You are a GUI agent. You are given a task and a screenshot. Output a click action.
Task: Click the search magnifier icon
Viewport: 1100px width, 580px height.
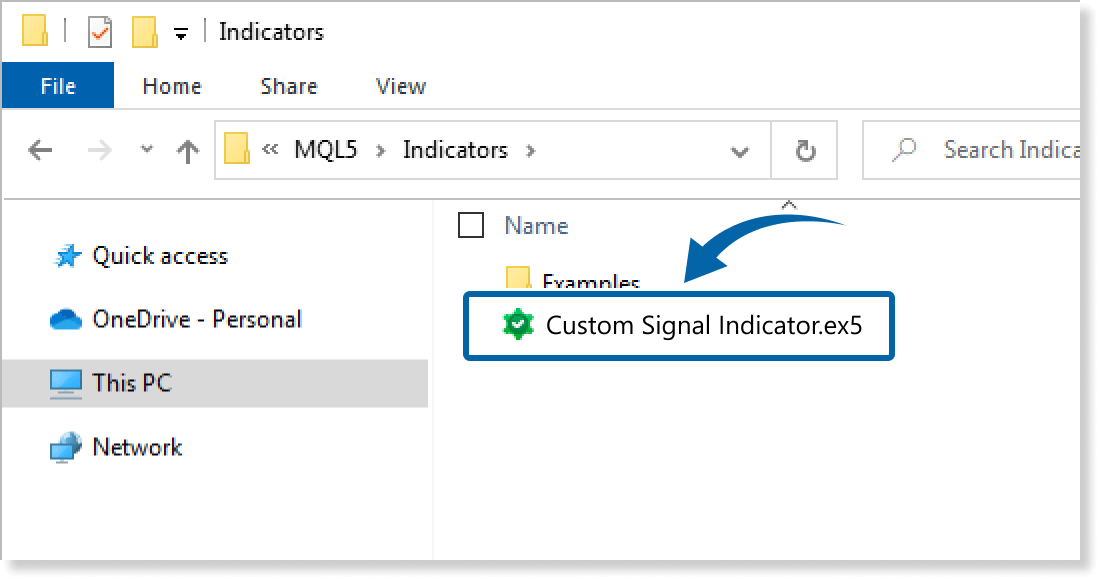[903, 150]
